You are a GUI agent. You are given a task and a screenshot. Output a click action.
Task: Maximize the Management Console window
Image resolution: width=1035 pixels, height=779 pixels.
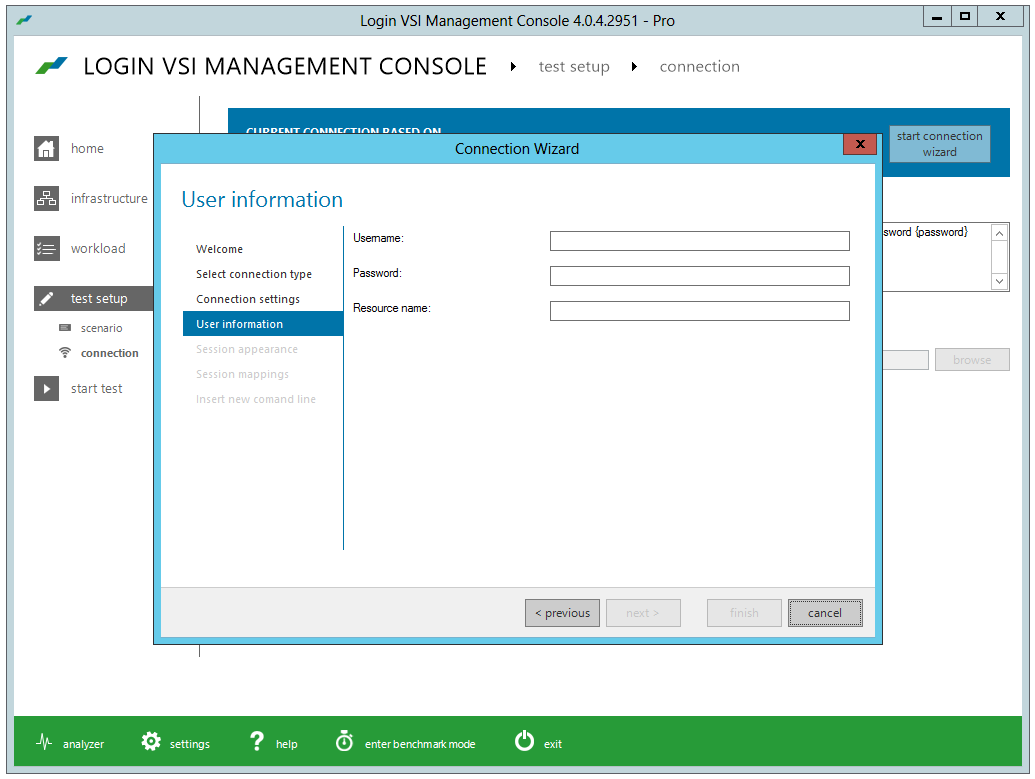coord(964,17)
